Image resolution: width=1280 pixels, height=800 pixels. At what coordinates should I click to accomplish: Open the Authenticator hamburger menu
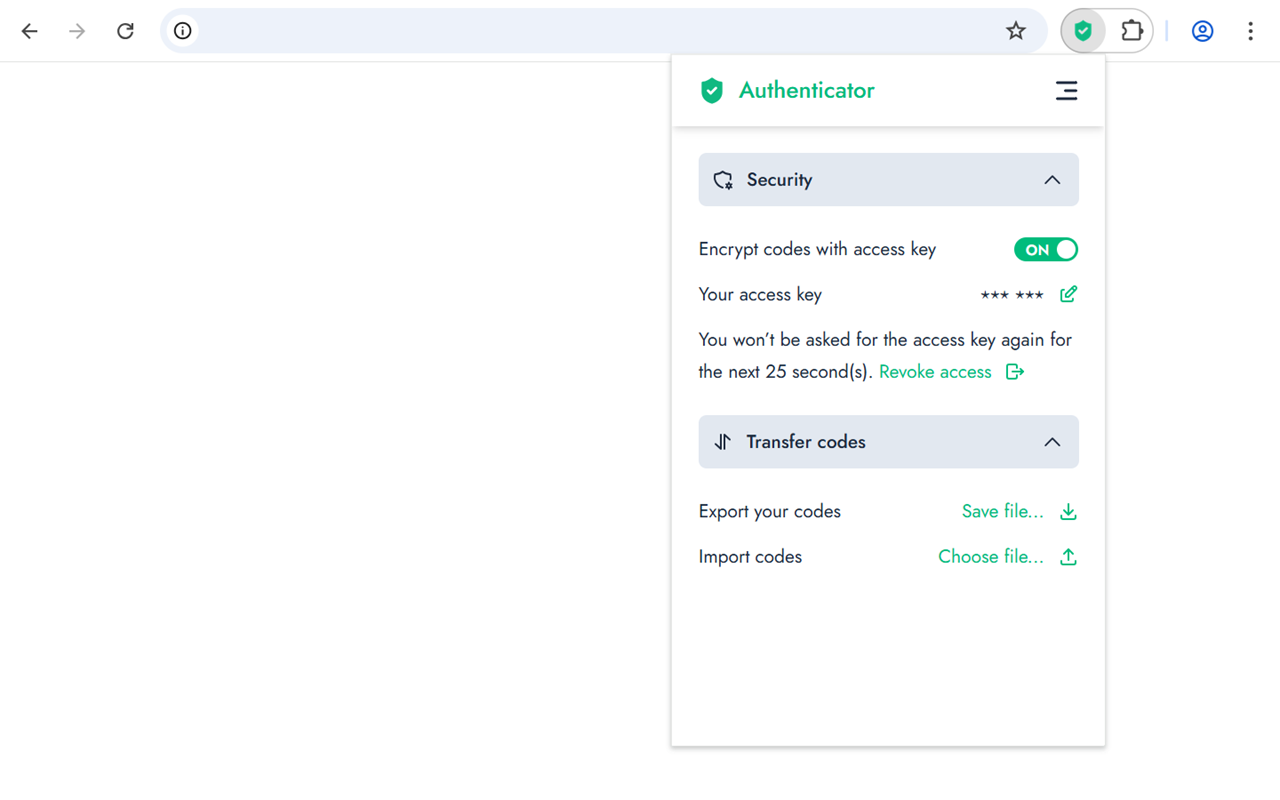coord(1066,91)
